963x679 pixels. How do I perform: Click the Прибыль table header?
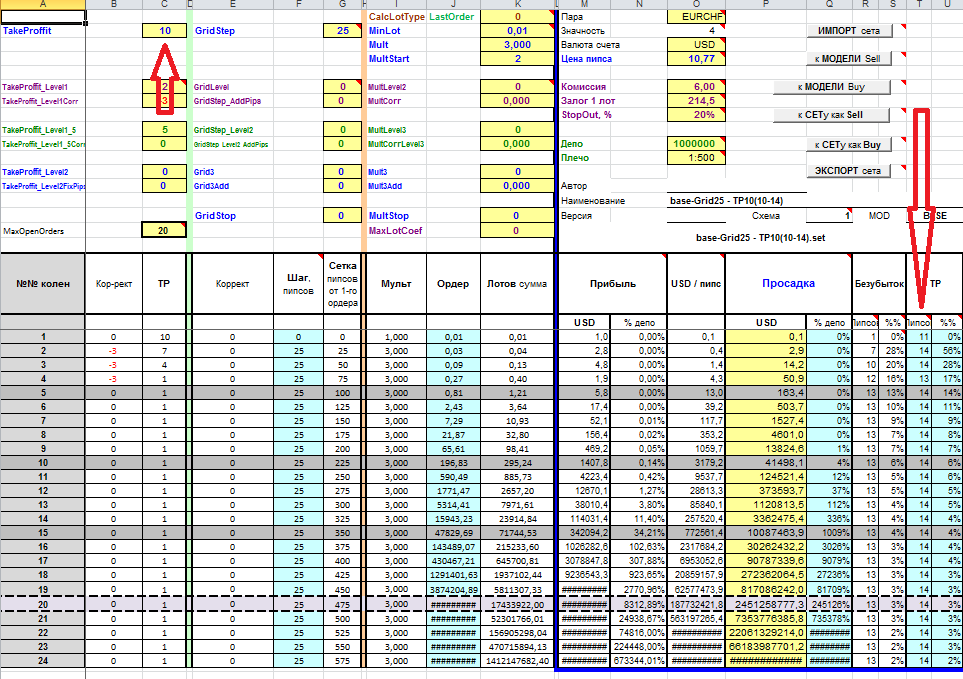tap(612, 284)
